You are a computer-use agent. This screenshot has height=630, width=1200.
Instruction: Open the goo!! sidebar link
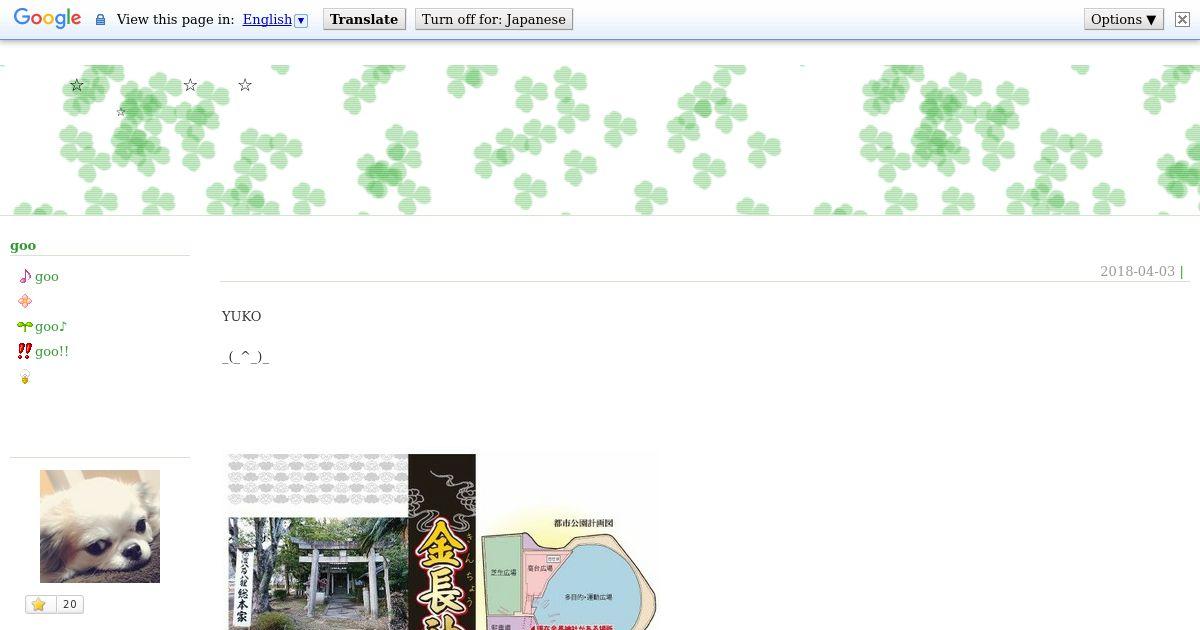tap(52, 351)
